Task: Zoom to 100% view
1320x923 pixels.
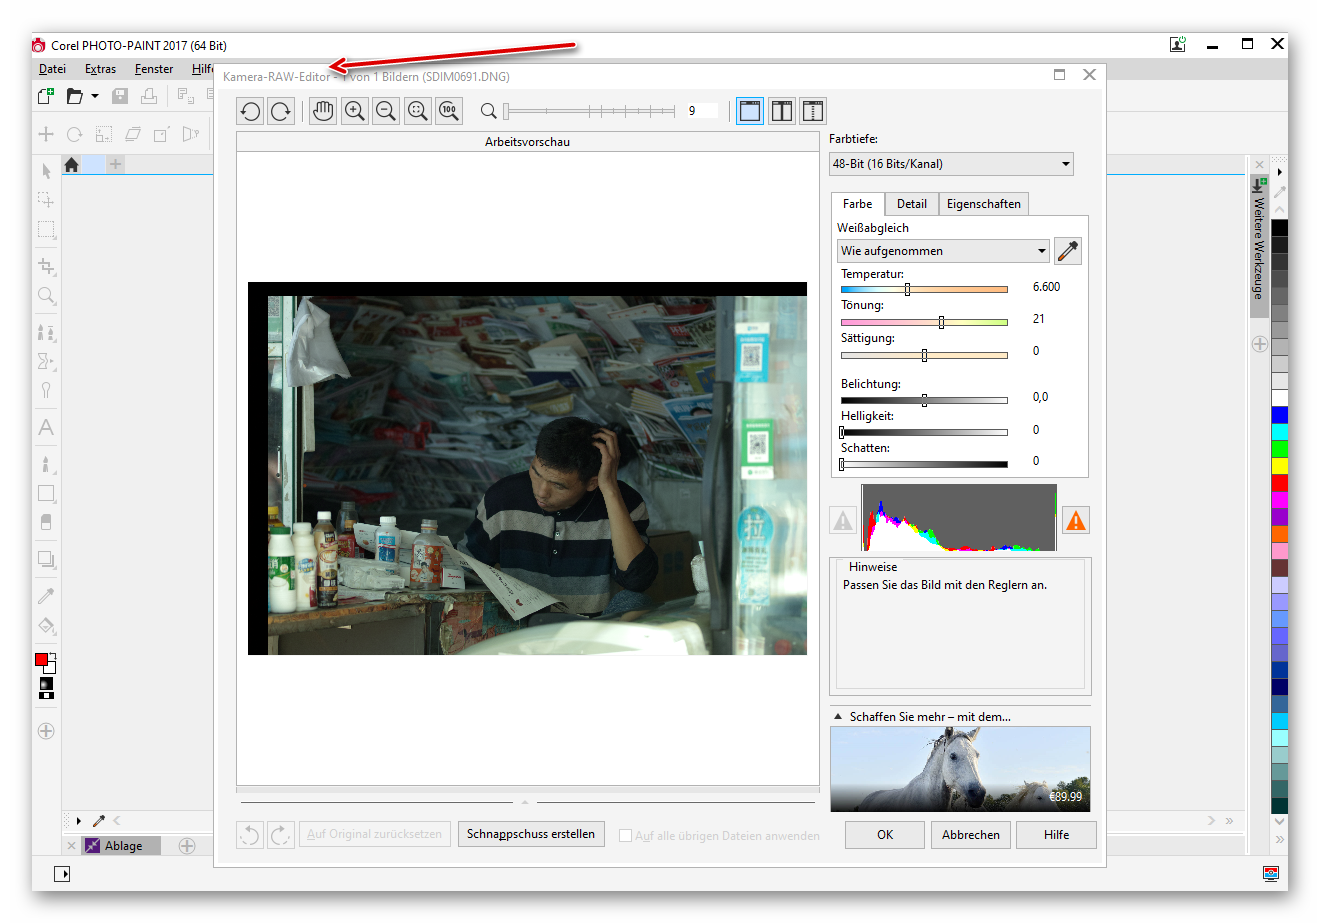Action: pyautogui.click(x=449, y=111)
